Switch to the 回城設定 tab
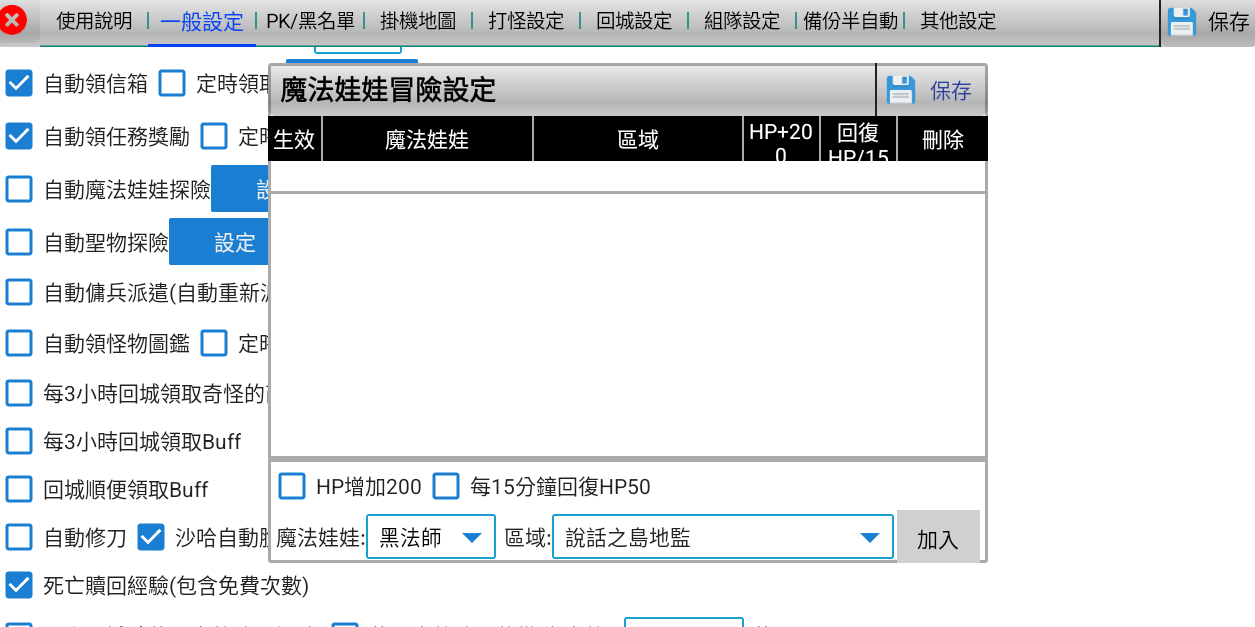 [634, 21]
